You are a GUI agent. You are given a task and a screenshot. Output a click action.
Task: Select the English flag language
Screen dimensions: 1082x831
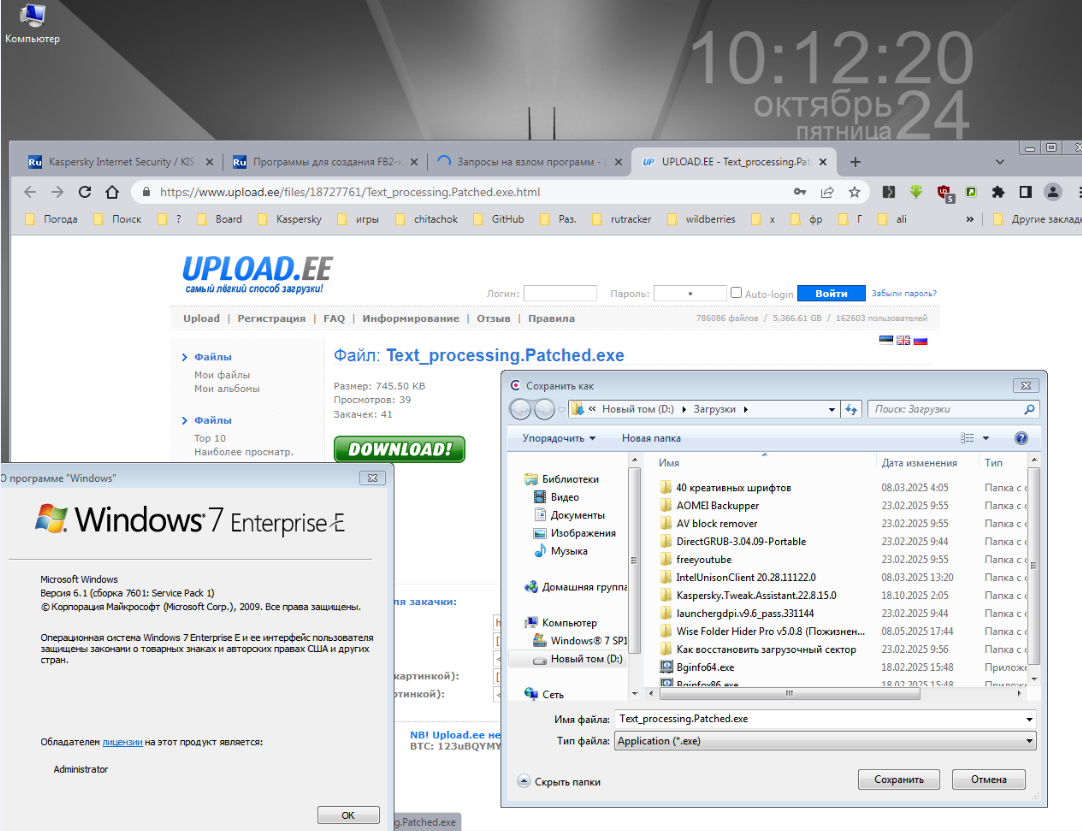(903, 340)
